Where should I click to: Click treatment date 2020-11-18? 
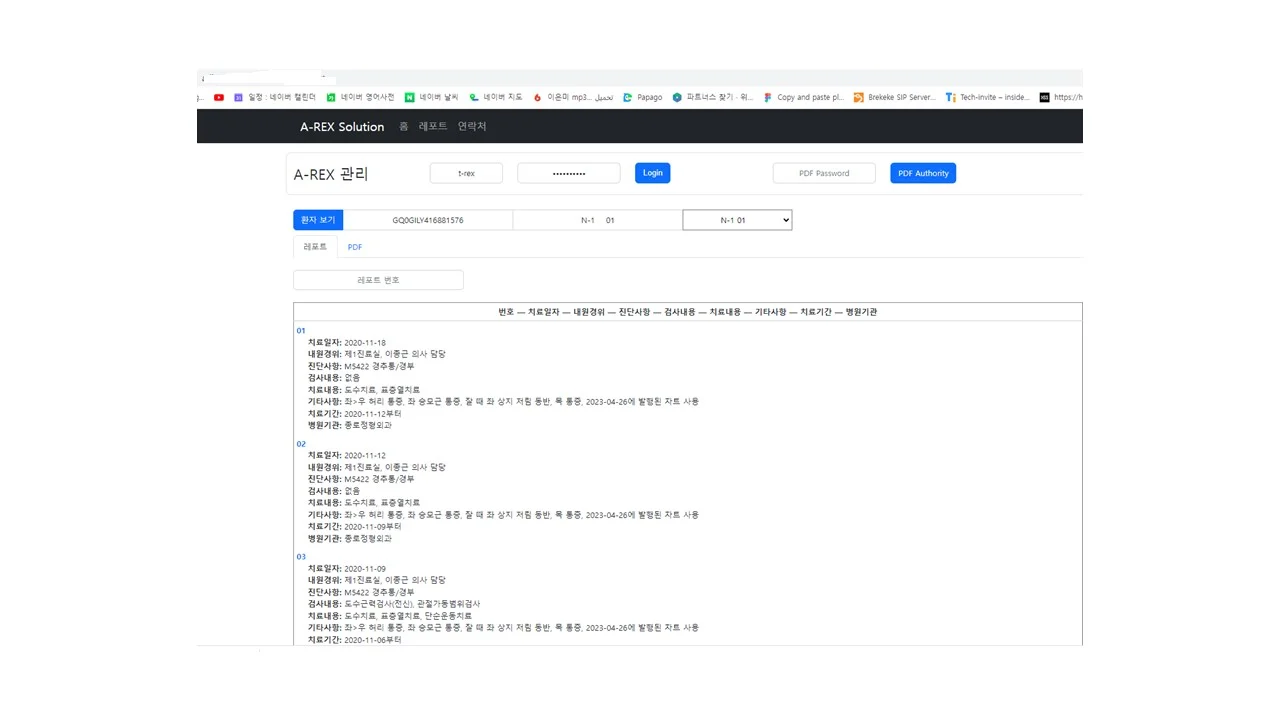coord(365,342)
